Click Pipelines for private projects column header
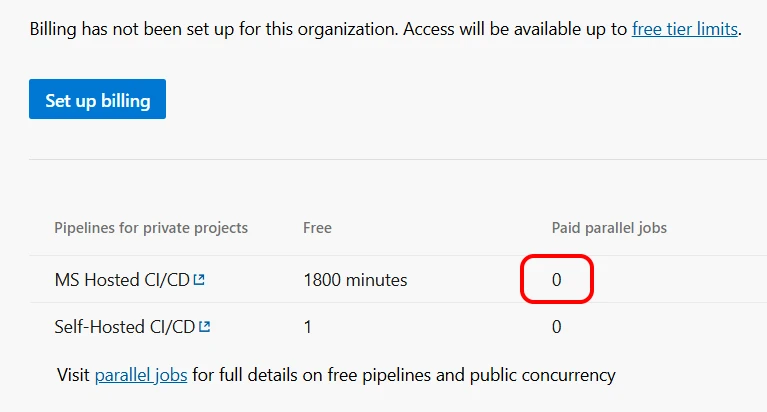 click(151, 228)
